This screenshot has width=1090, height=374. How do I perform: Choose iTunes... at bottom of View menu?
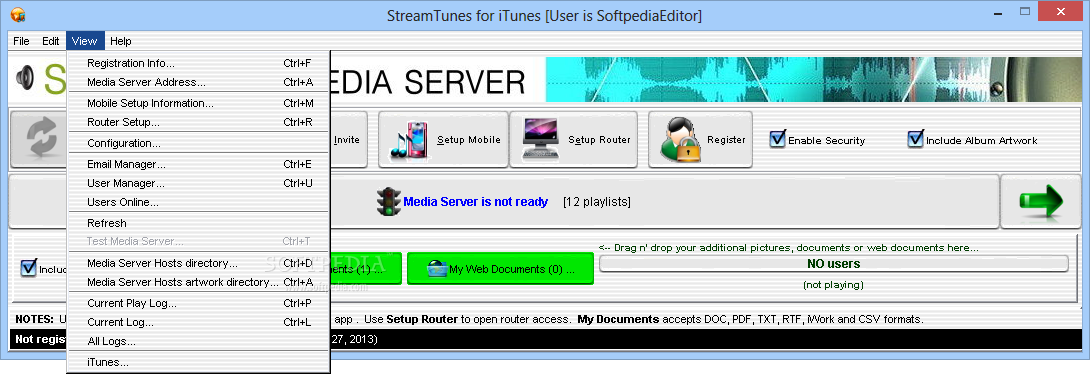pos(198,362)
